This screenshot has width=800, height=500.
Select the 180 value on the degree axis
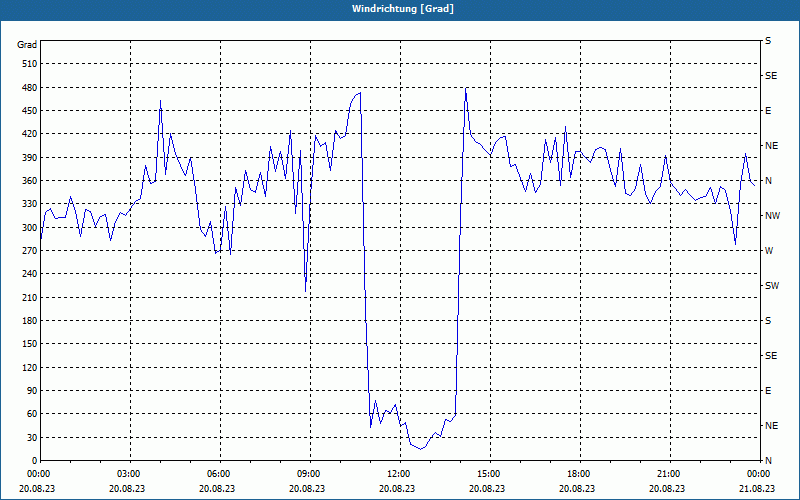pos(30,320)
